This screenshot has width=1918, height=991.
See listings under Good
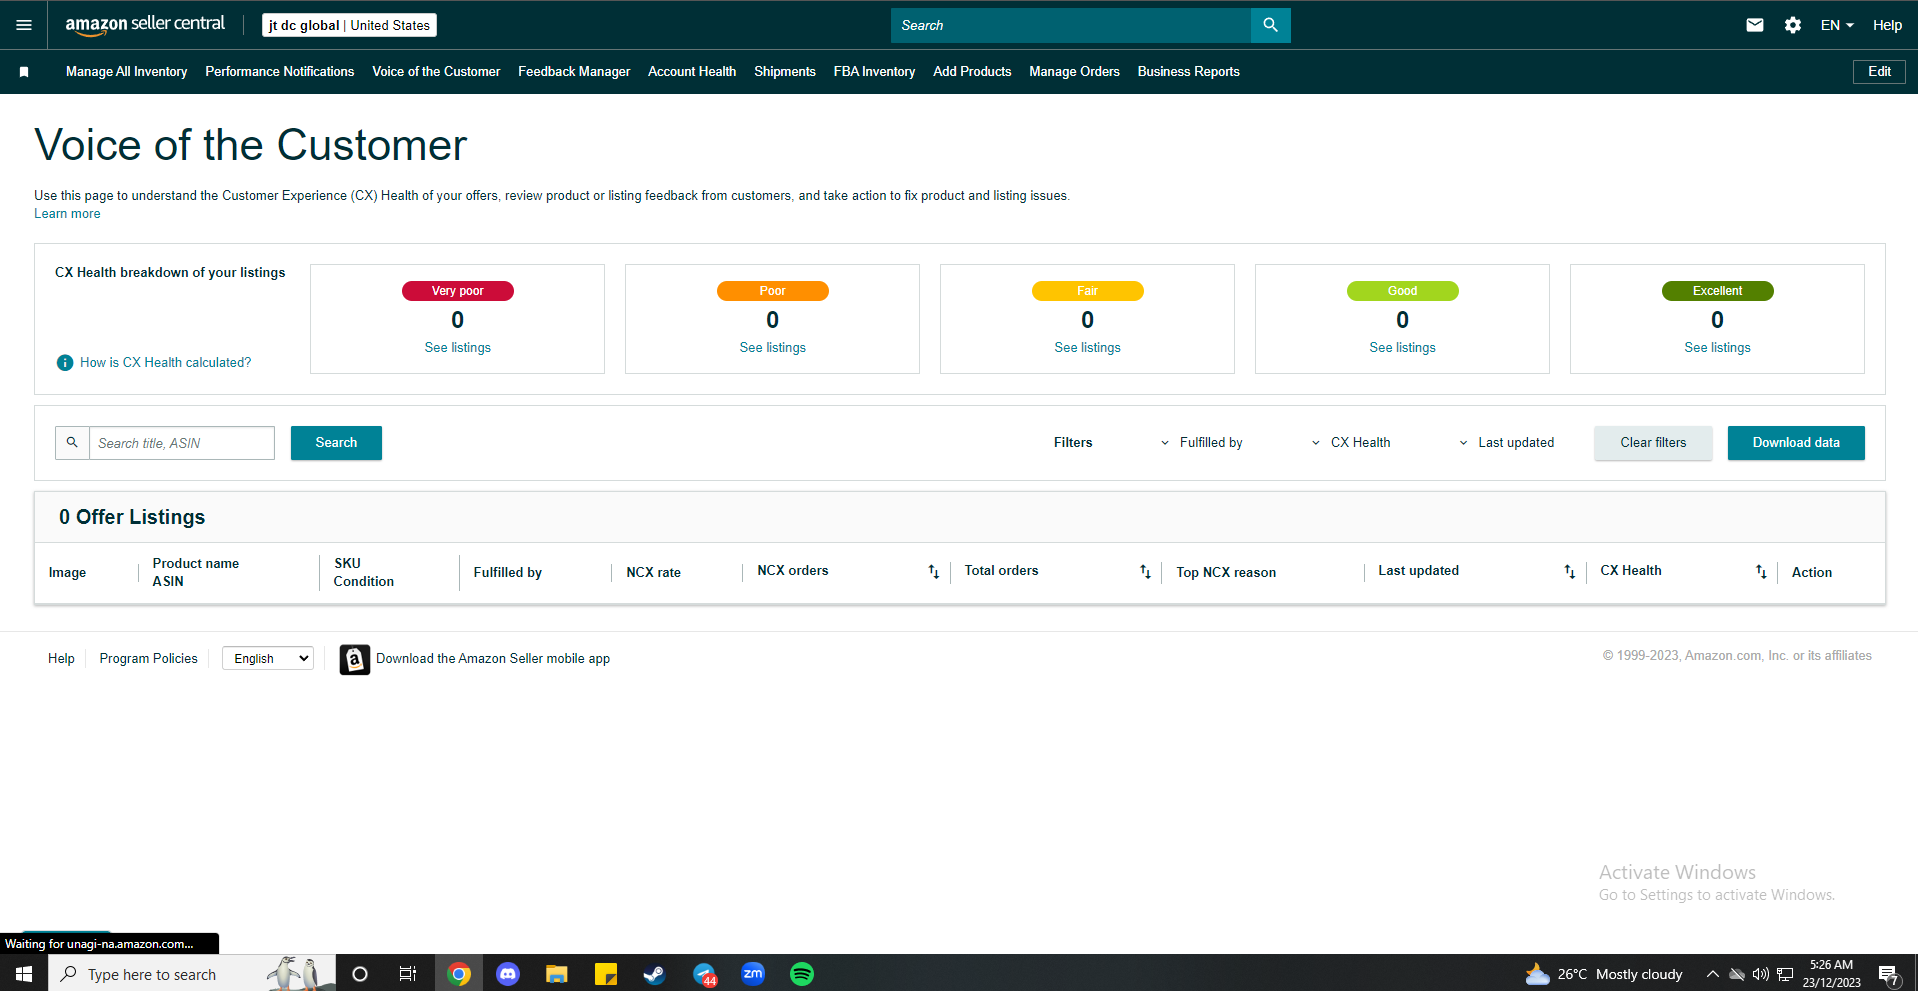(1403, 348)
